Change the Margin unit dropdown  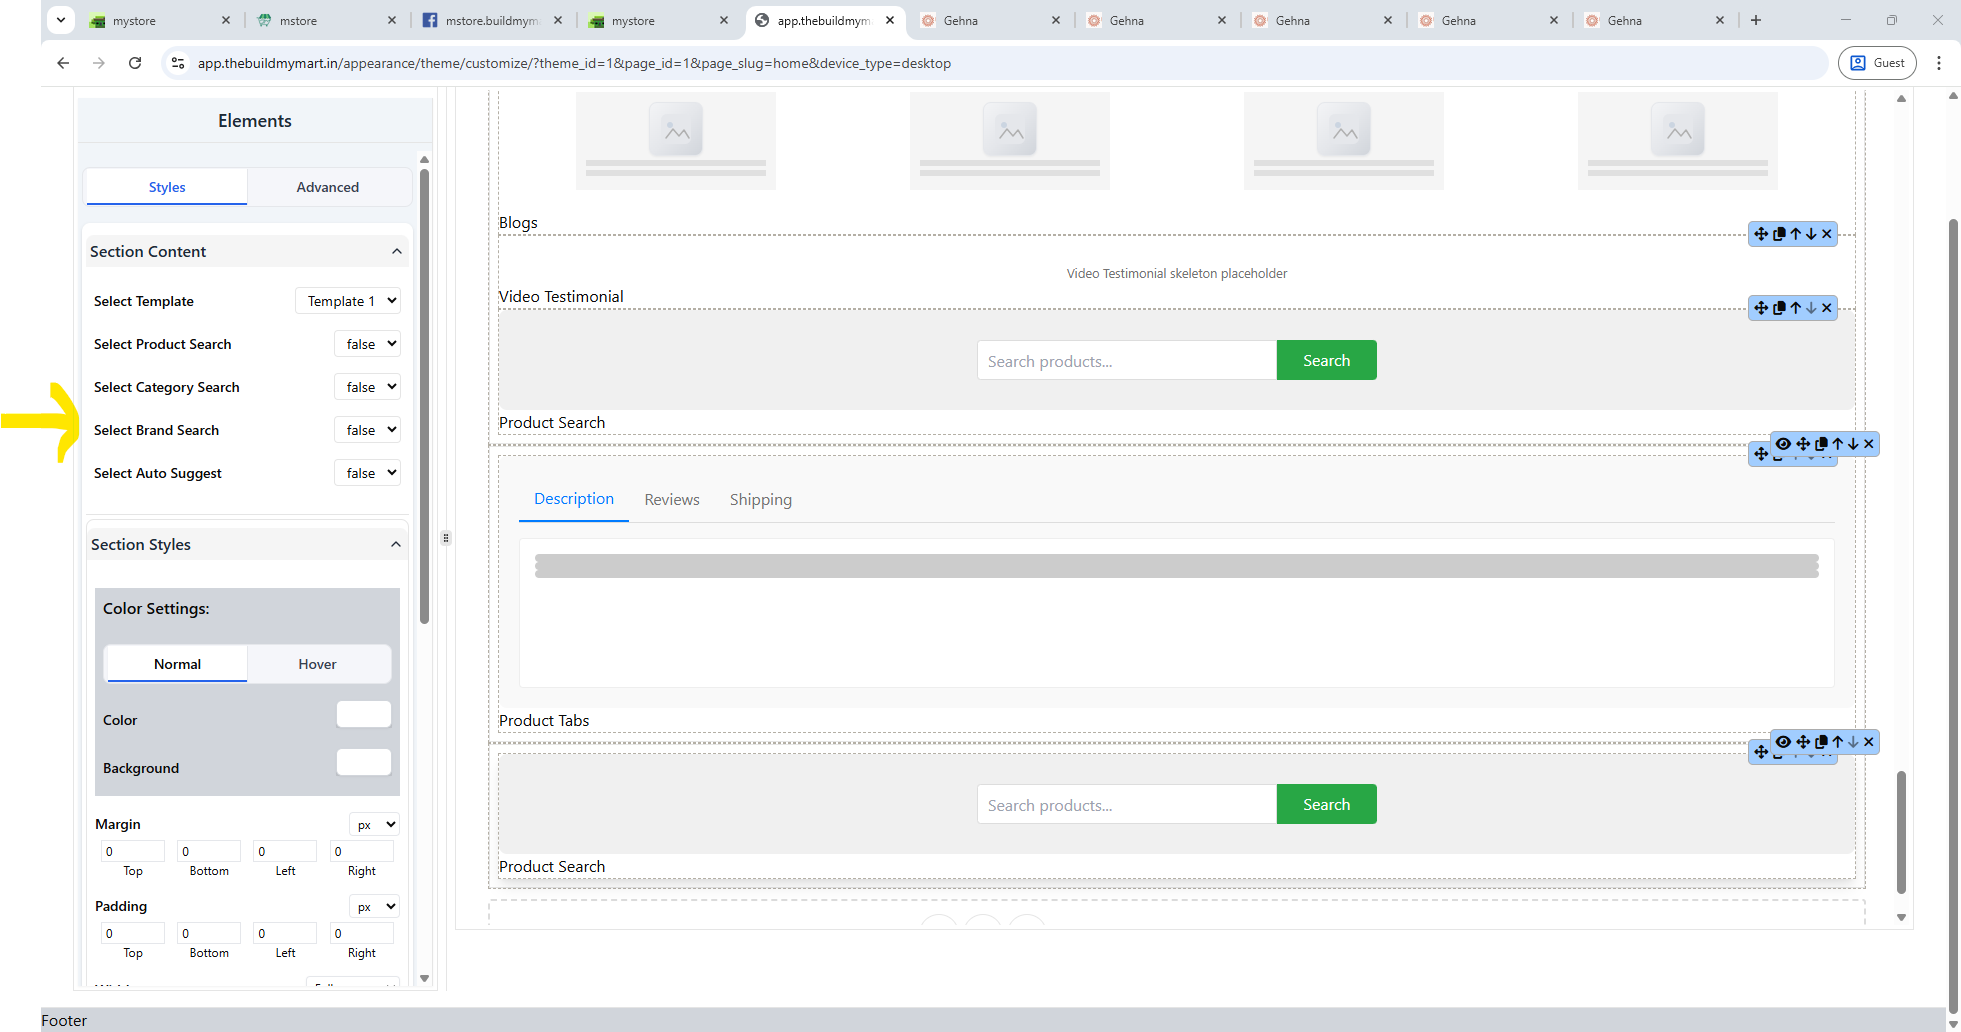[x=374, y=825]
